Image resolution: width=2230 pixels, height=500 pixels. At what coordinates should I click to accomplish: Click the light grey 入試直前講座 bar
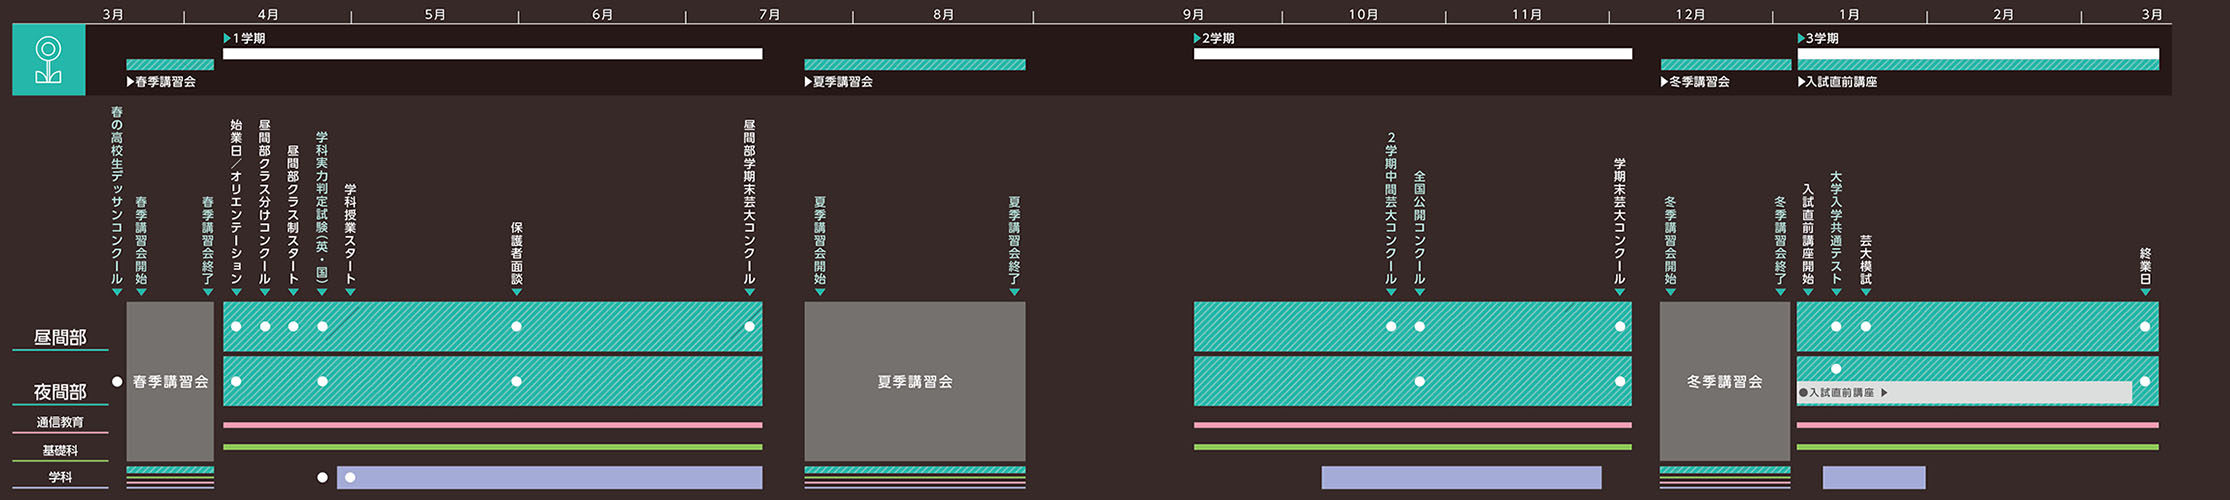1964,393
